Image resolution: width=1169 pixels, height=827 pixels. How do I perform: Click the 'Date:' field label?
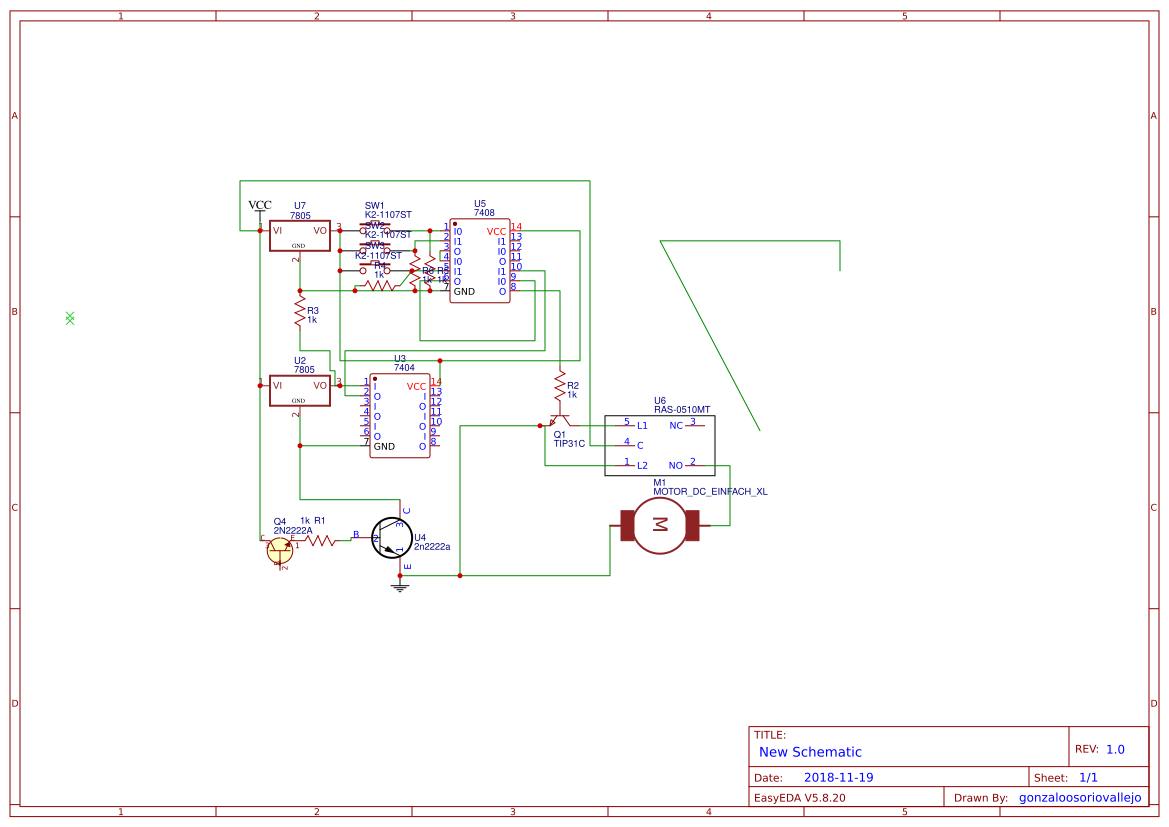[x=768, y=777]
